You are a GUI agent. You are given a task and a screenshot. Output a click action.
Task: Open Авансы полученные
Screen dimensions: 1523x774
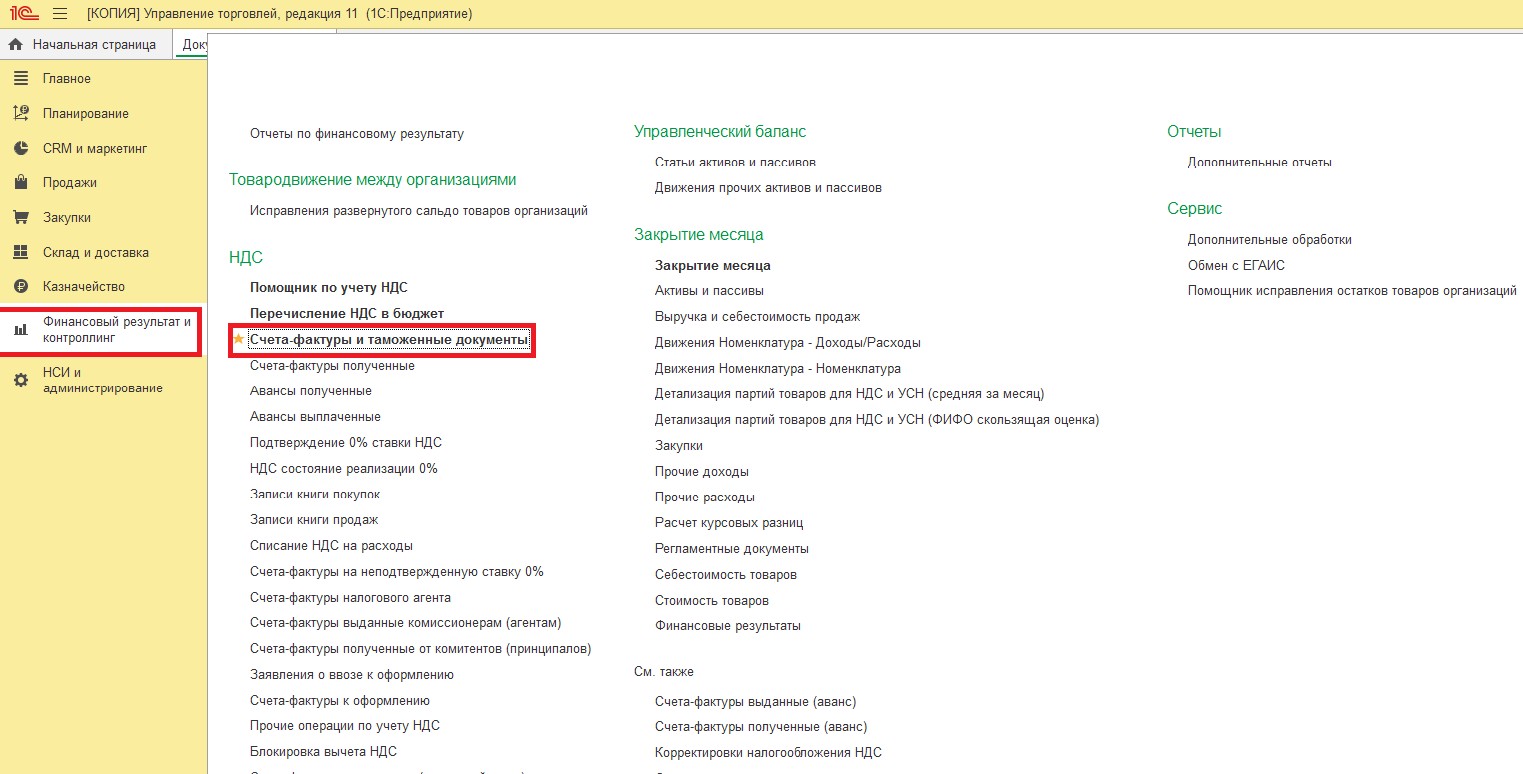coord(311,391)
